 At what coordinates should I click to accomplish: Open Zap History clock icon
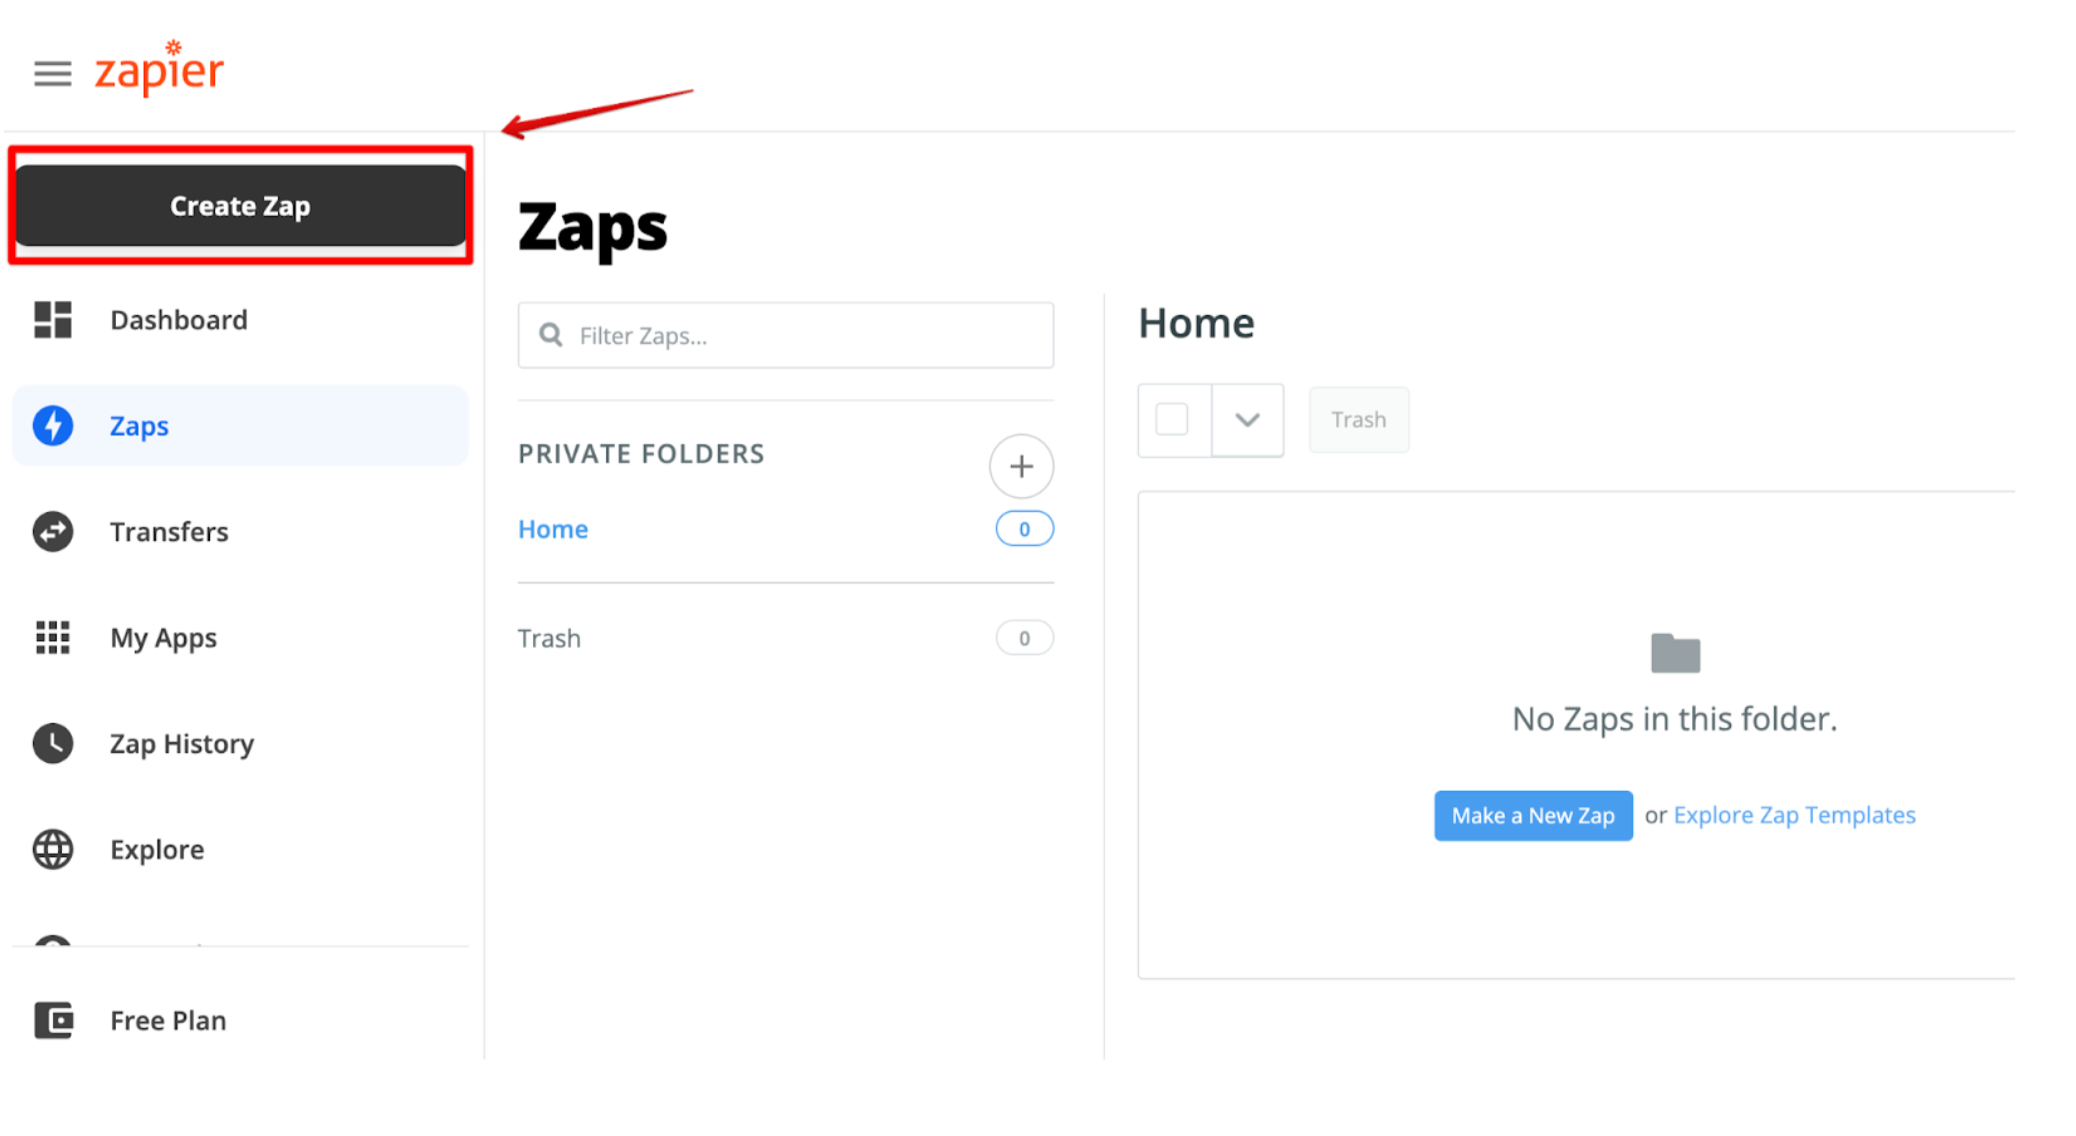(53, 744)
